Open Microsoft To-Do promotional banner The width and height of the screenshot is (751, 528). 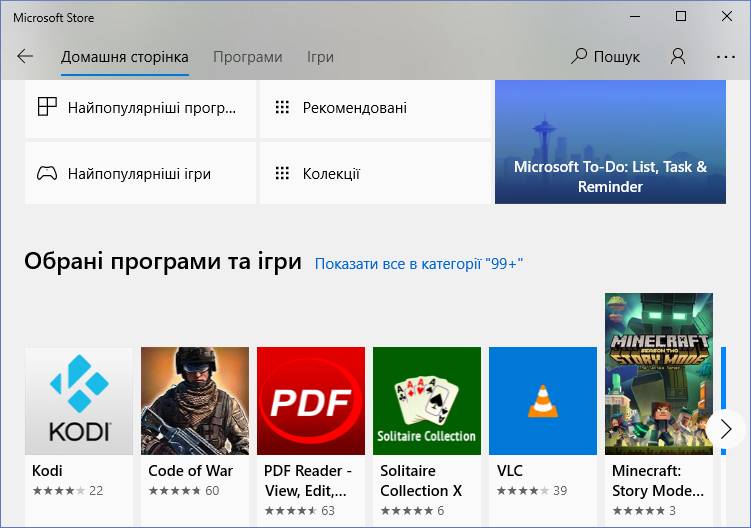point(610,142)
